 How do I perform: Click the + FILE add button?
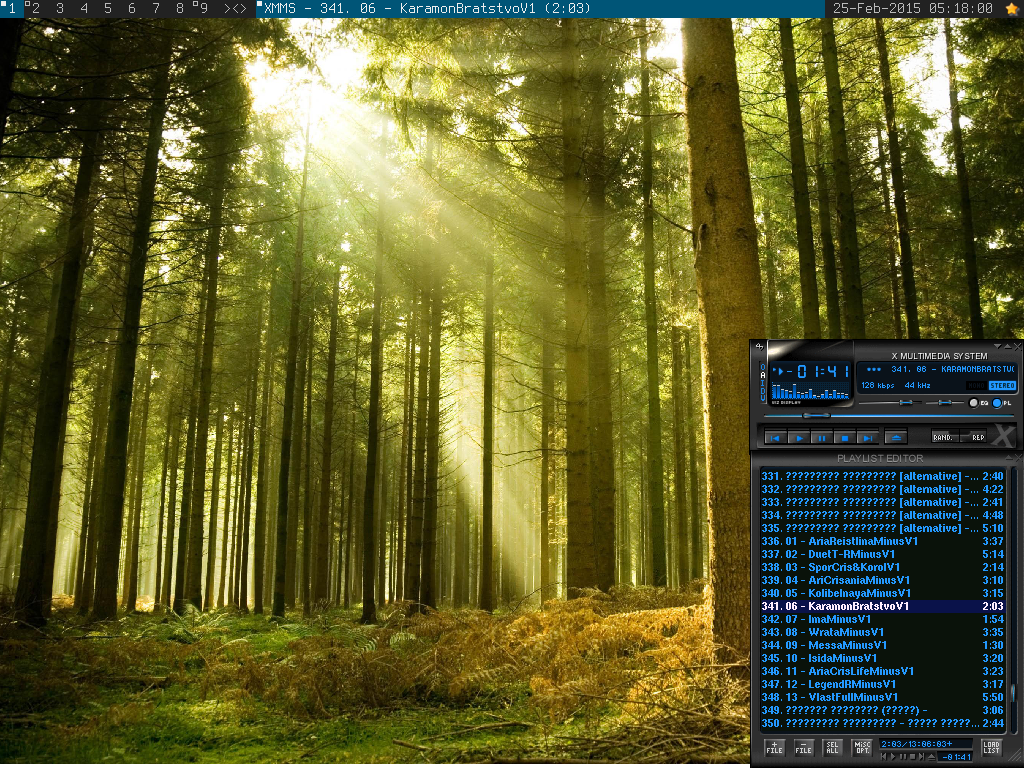(x=775, y=748)
